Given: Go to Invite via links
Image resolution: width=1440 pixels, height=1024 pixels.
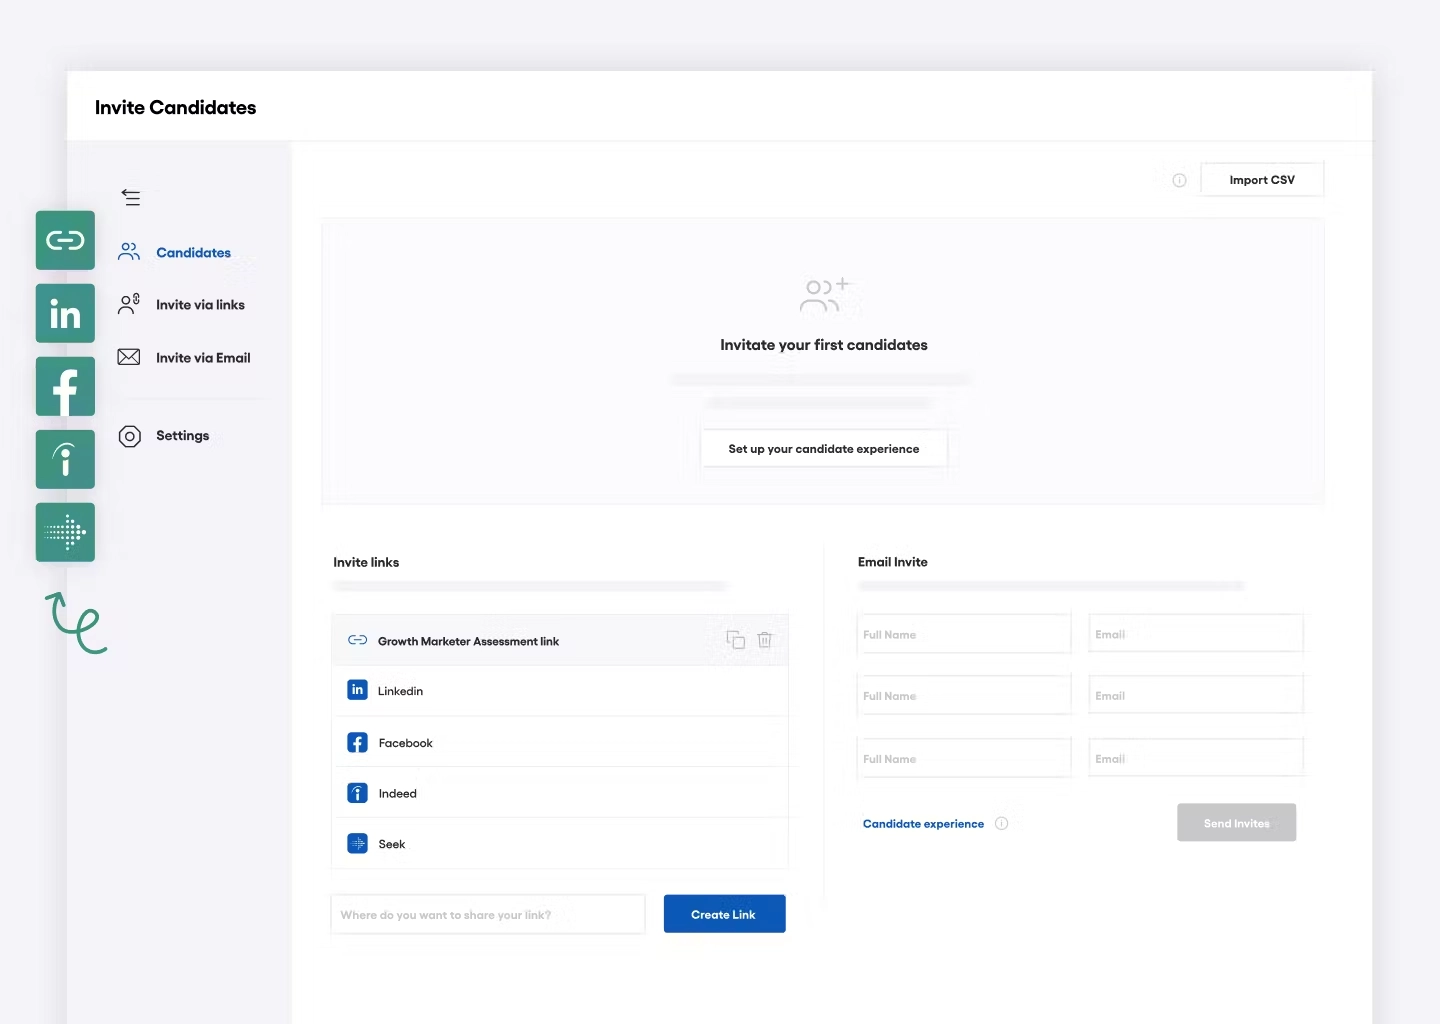Looking at the screenshot, I should 200,305.
